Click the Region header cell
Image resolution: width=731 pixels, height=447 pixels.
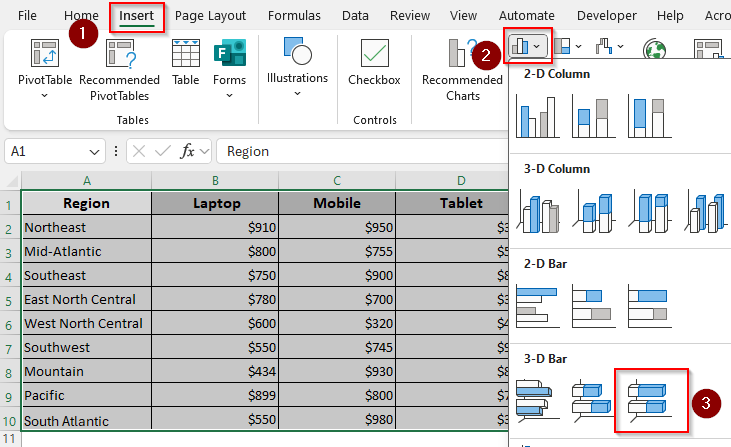[87, 203]
